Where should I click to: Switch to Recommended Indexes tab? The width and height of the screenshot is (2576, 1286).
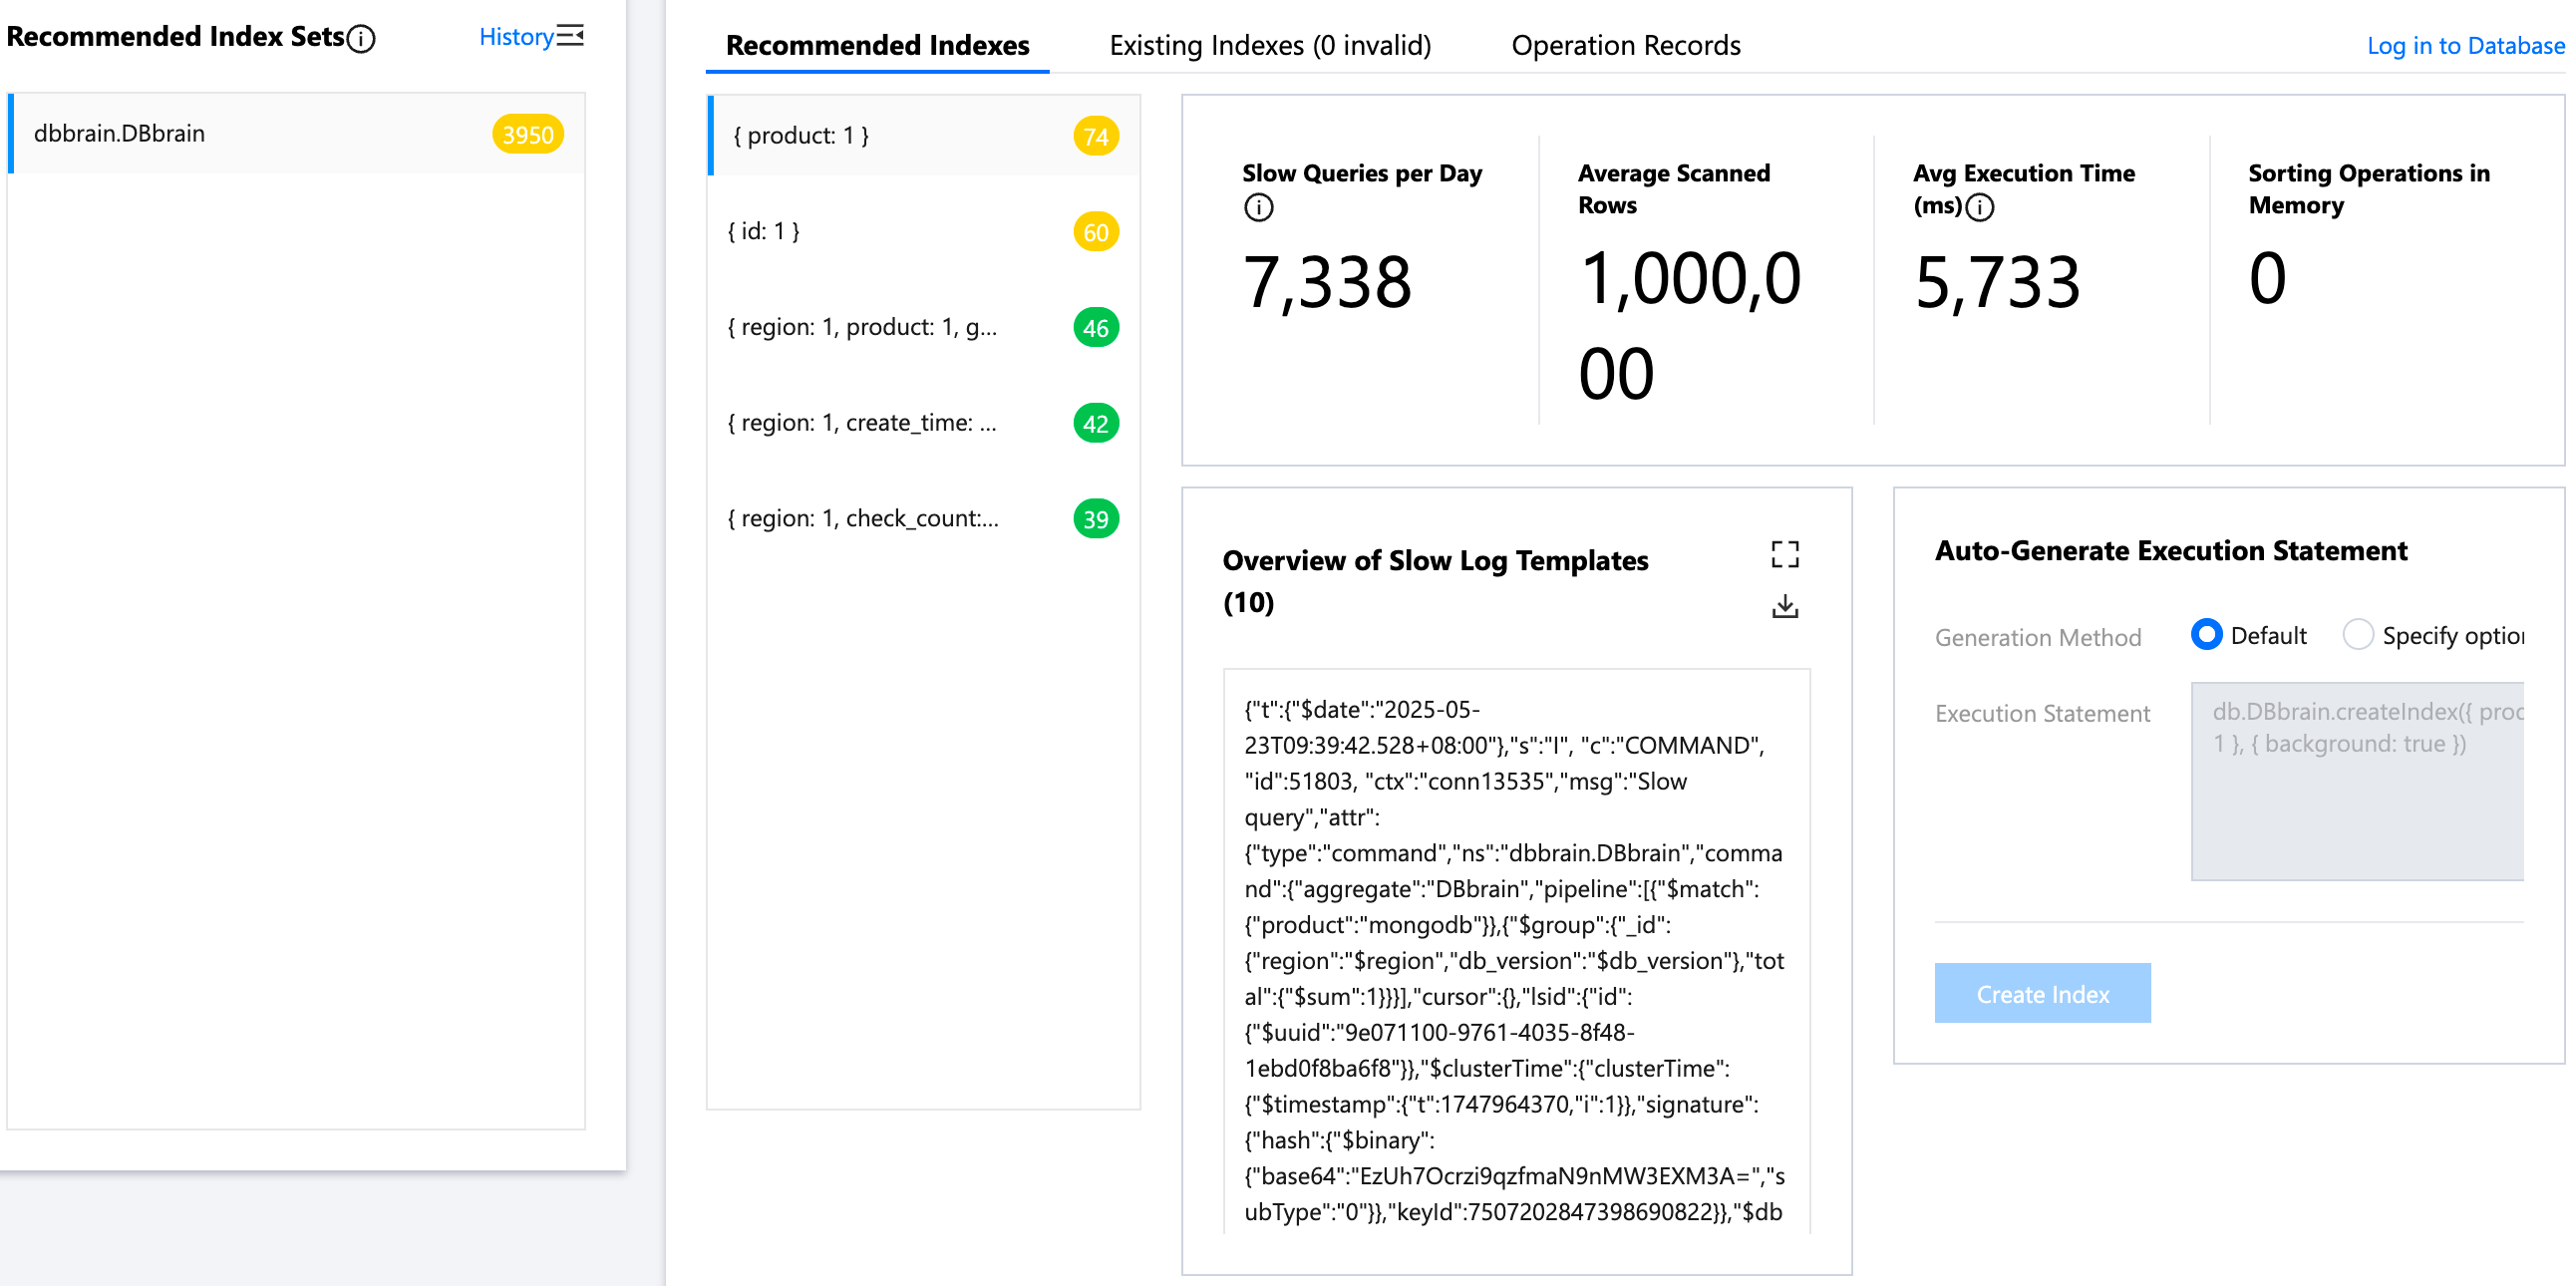[x=877, y=46]
